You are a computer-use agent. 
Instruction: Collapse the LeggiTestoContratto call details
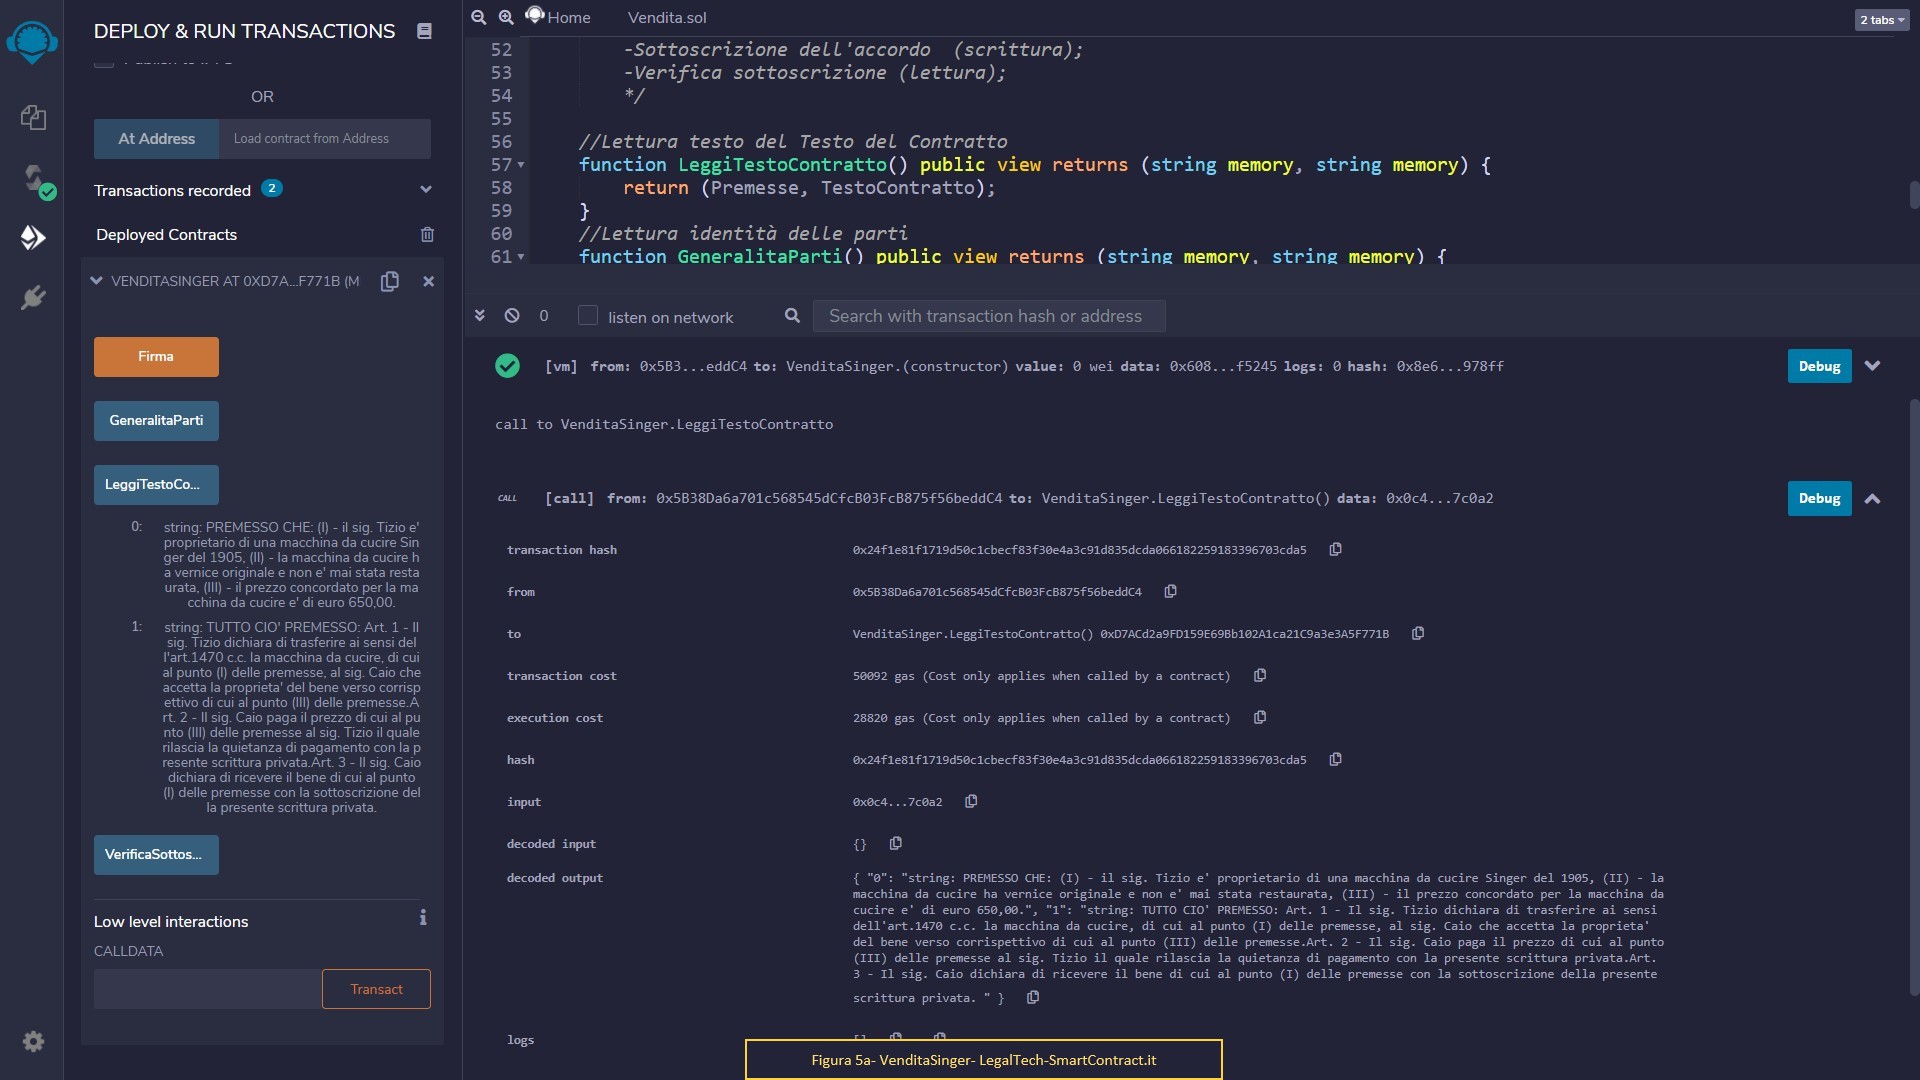(x=1873, y=498)
